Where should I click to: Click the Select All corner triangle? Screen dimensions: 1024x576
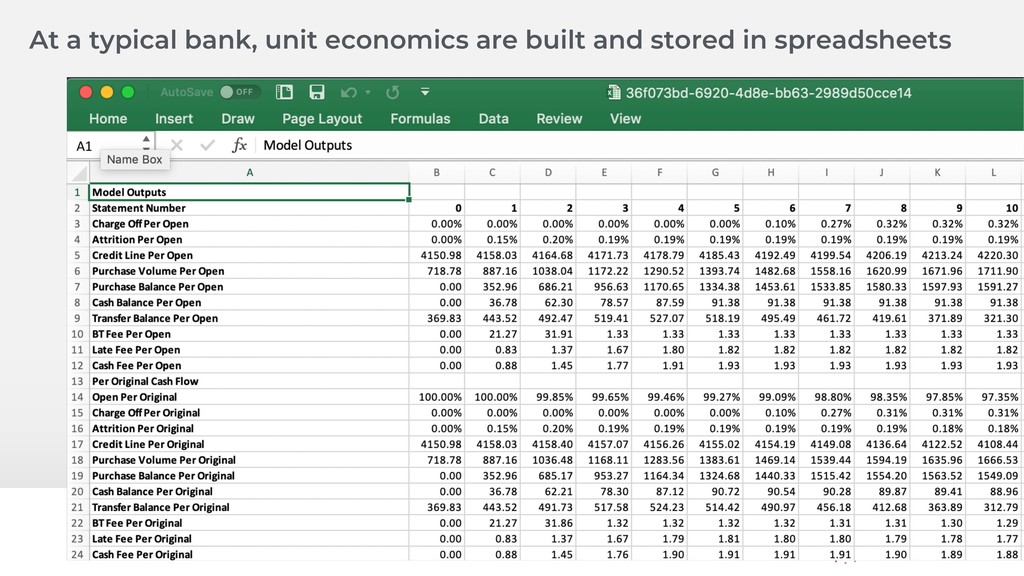tap(78, 173)
